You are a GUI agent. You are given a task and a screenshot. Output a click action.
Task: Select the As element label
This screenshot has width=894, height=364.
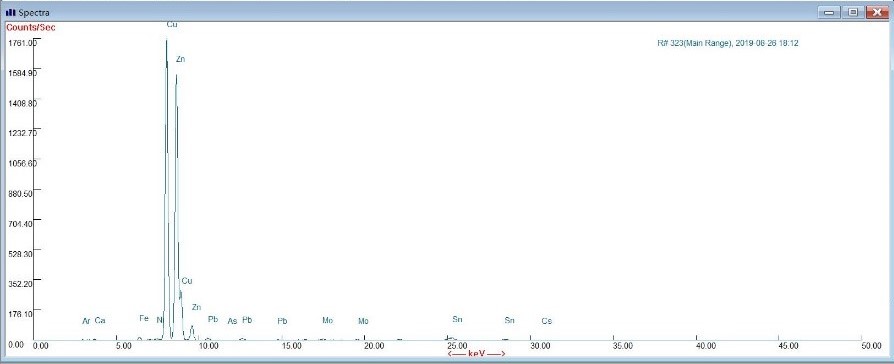(232, 321)
